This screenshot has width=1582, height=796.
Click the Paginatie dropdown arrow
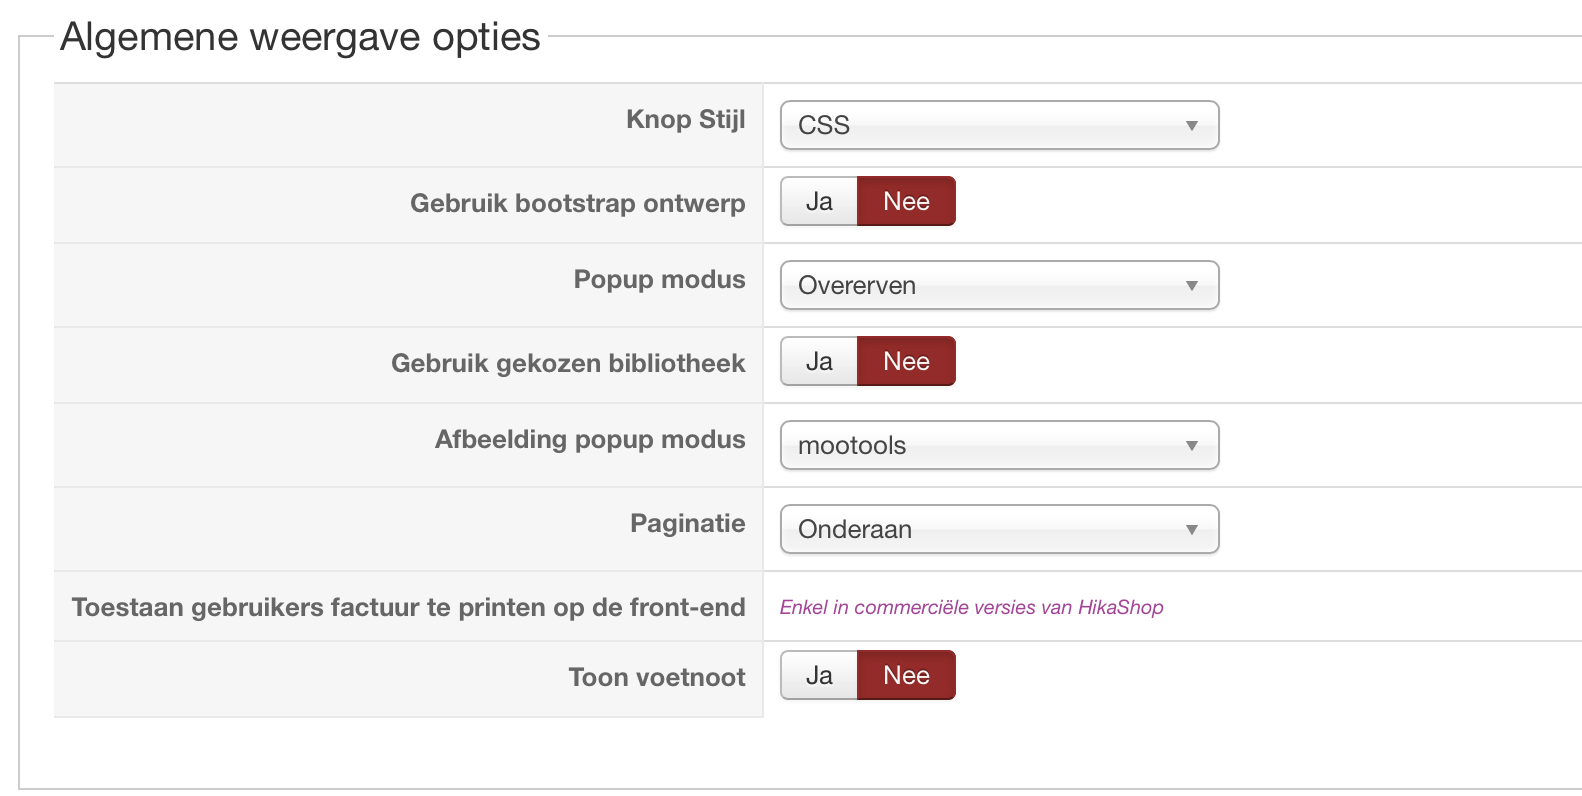1191,530
